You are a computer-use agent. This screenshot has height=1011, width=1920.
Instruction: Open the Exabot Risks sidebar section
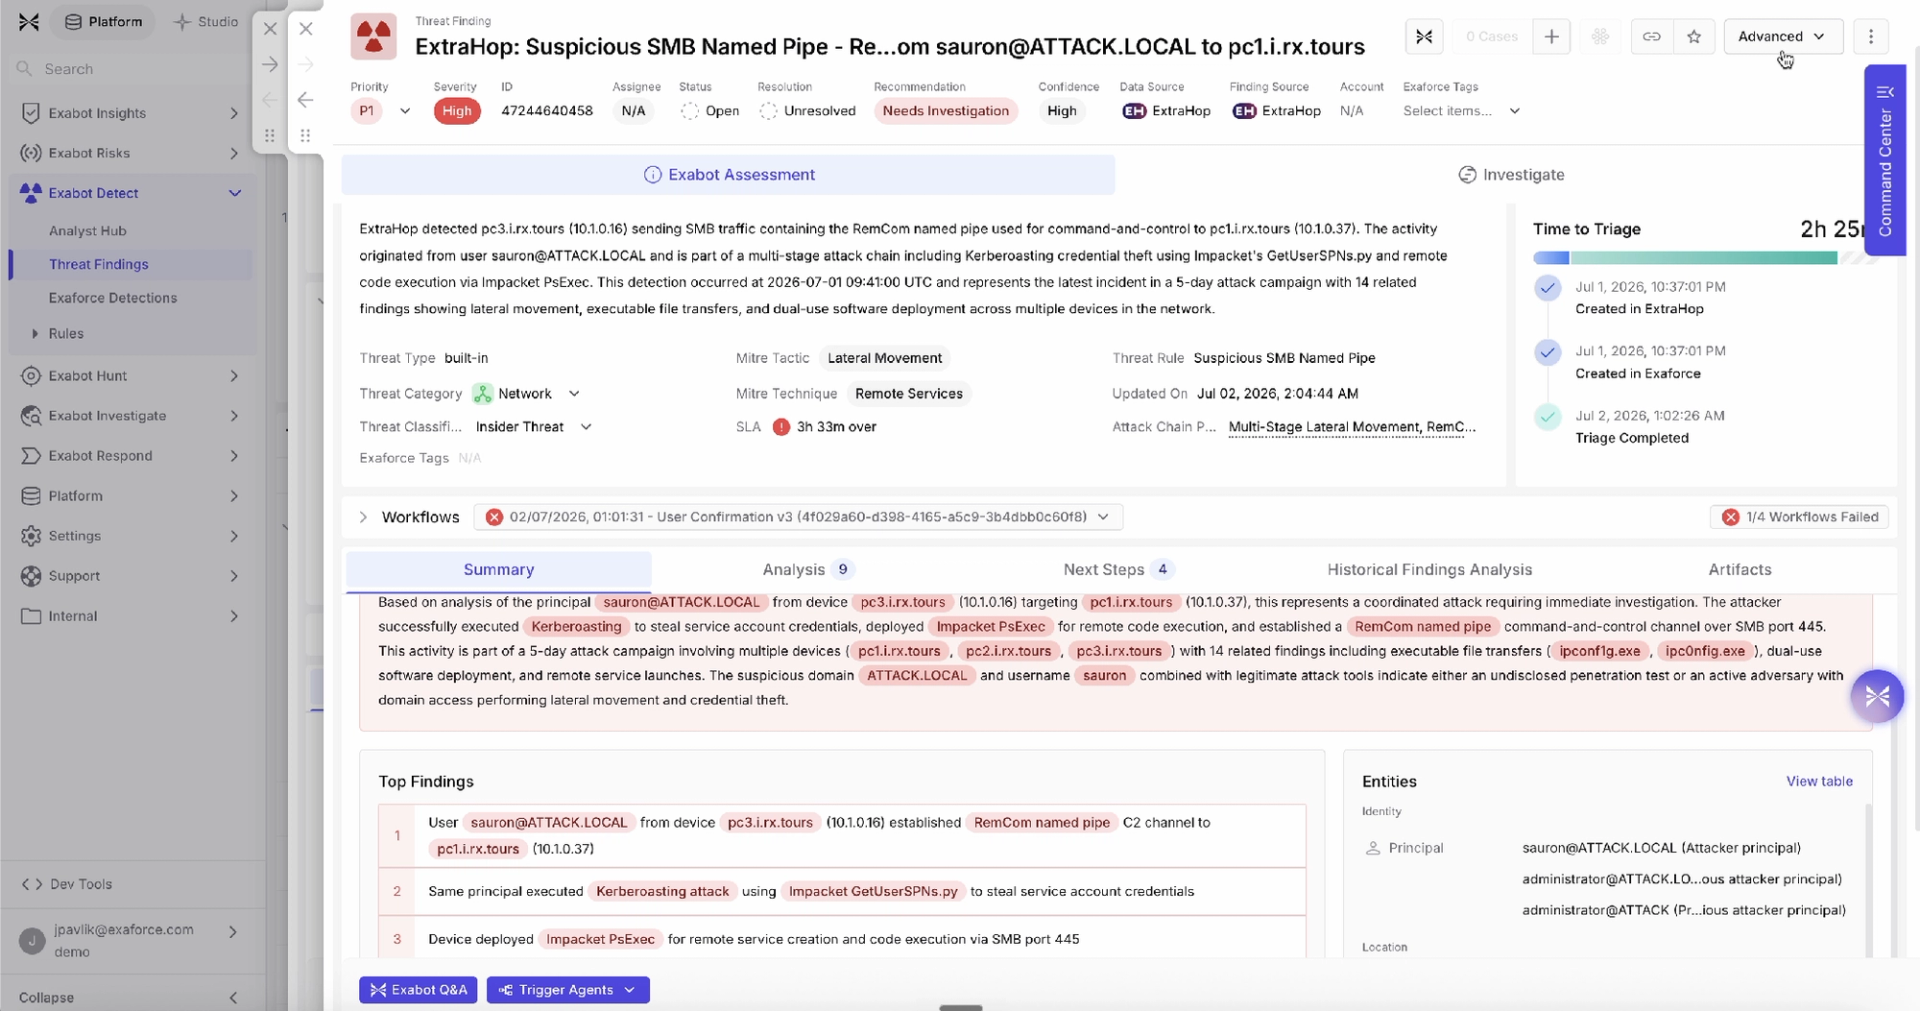(130, 153)
